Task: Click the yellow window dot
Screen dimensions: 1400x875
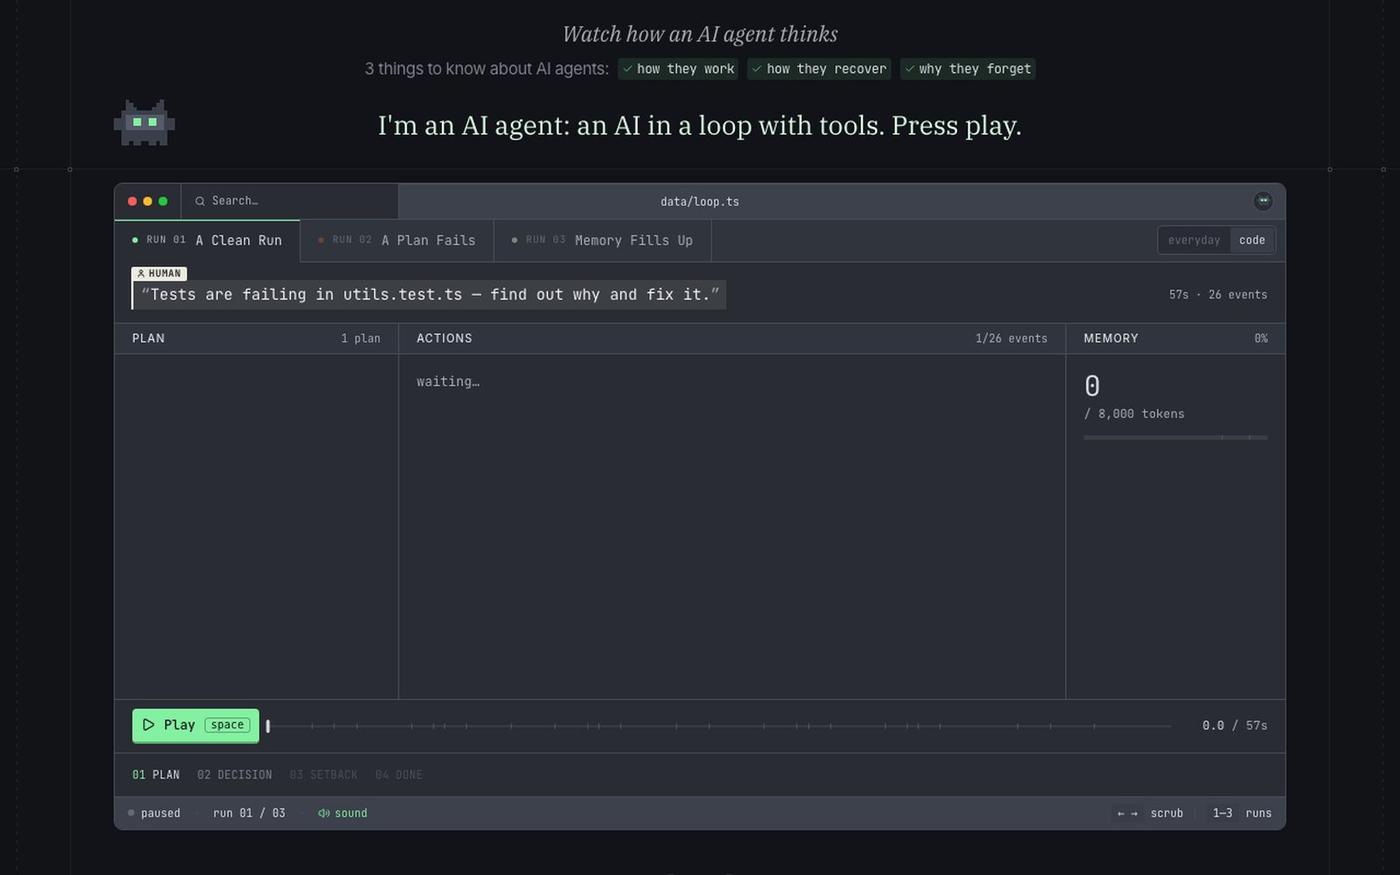Action: 147,201
